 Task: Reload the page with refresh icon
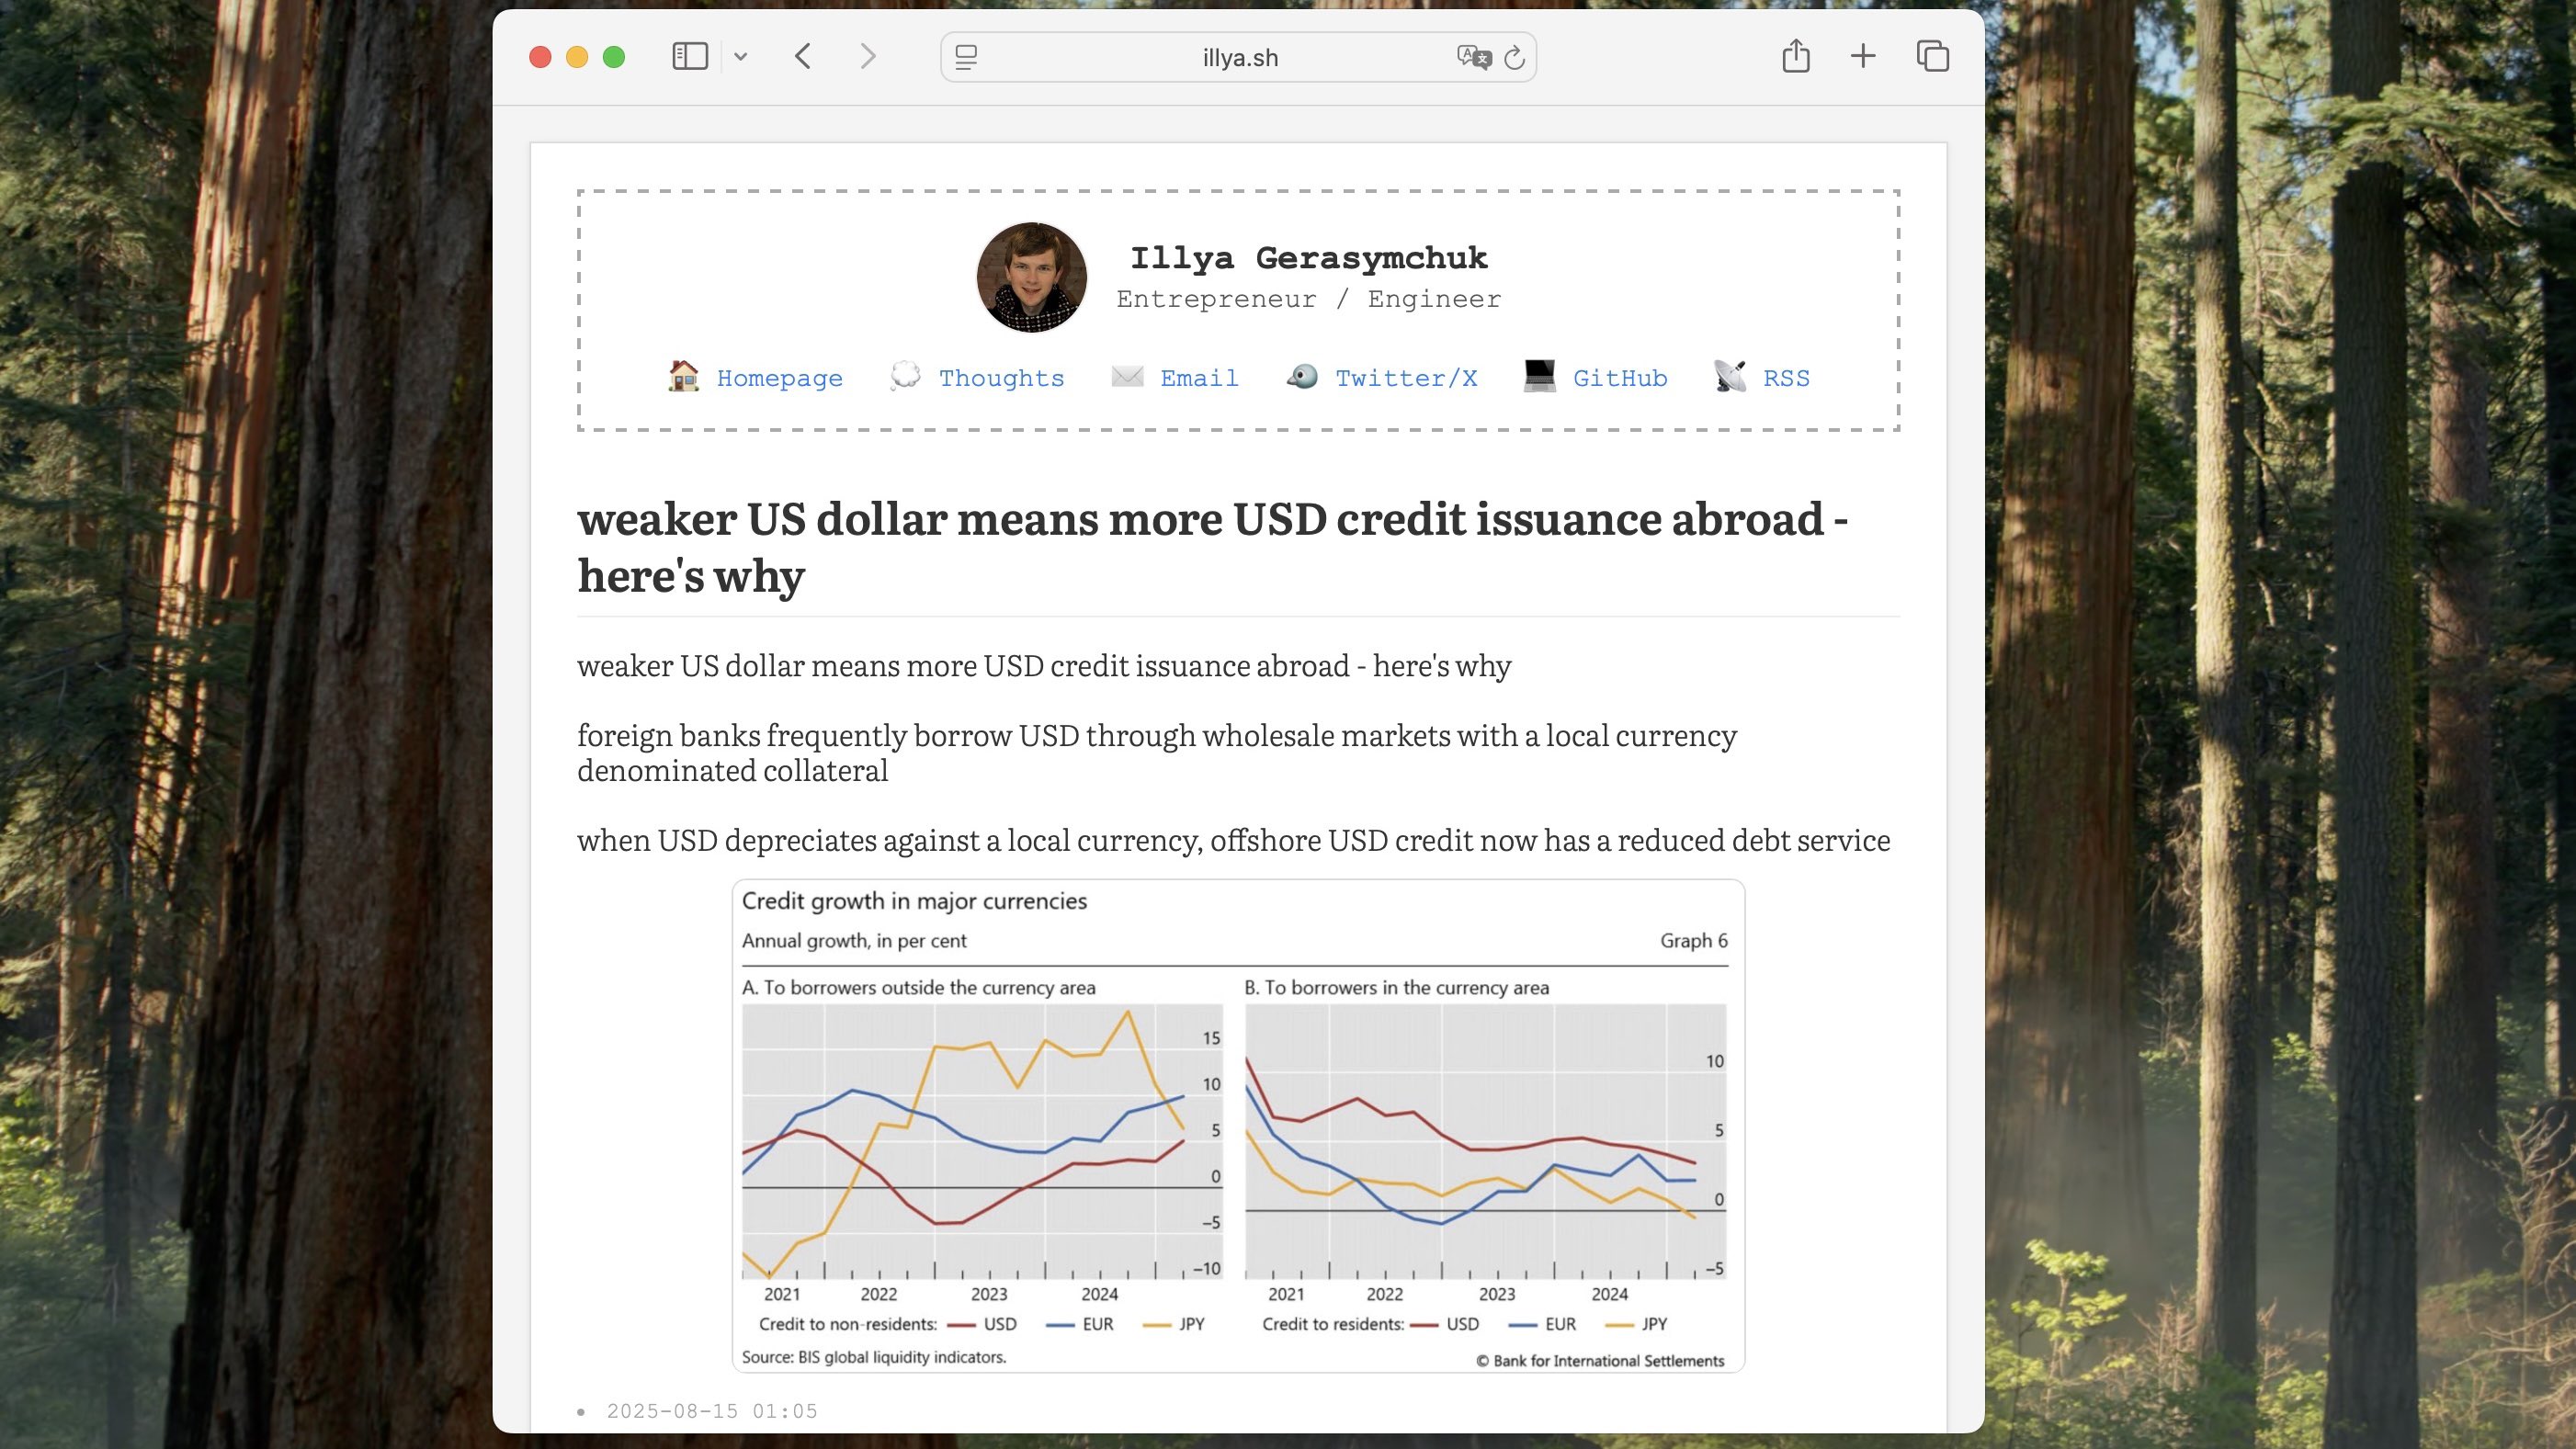[1514, 57]
